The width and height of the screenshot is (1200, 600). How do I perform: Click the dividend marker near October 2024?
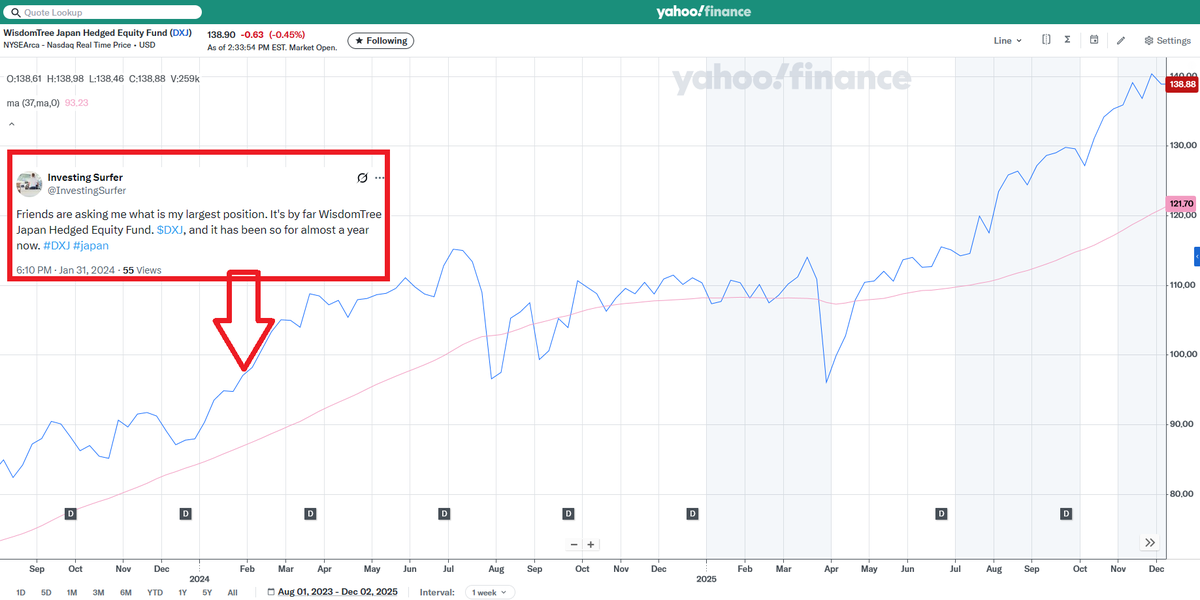tap(568, 513)
